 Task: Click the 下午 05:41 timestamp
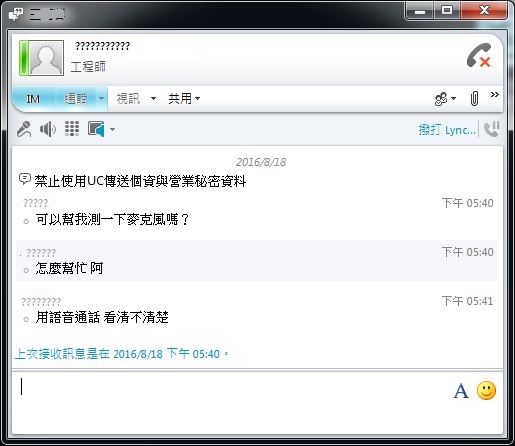(x=468, y=301)
